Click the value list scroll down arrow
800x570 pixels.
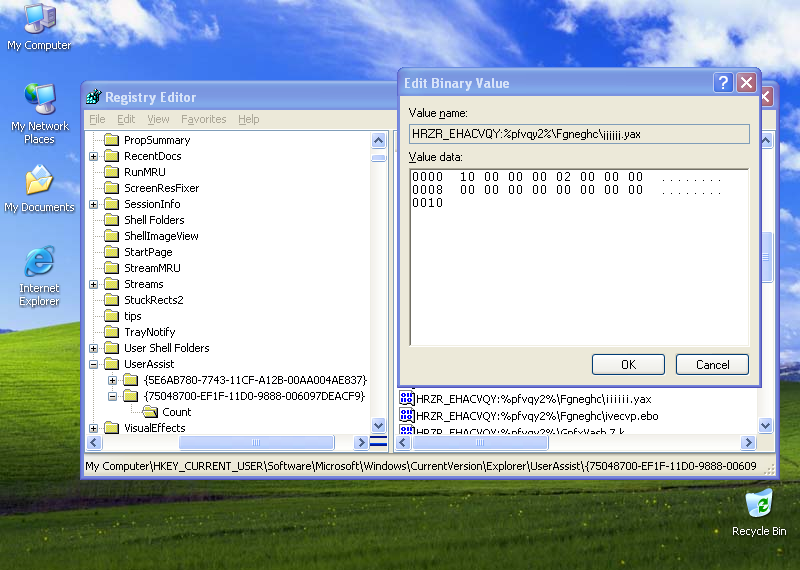point(765,425)
